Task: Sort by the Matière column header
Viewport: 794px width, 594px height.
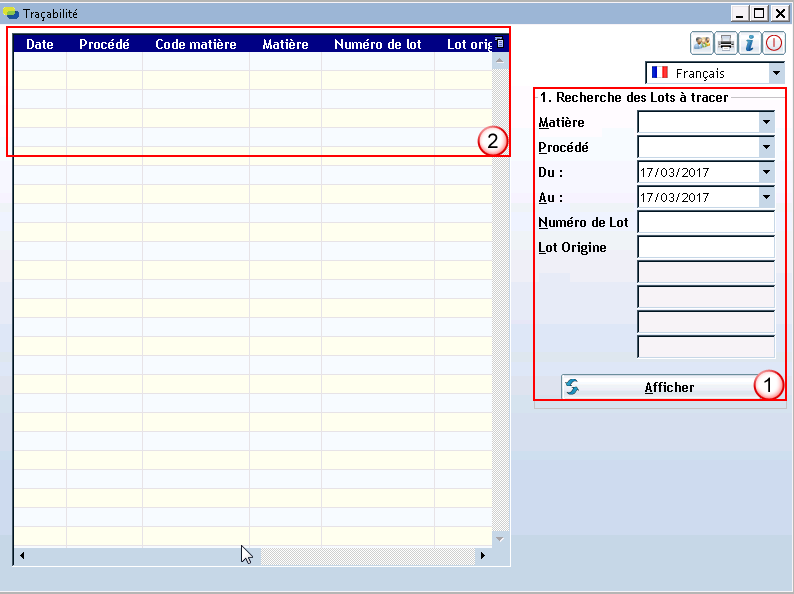Action: click(285, 44)
